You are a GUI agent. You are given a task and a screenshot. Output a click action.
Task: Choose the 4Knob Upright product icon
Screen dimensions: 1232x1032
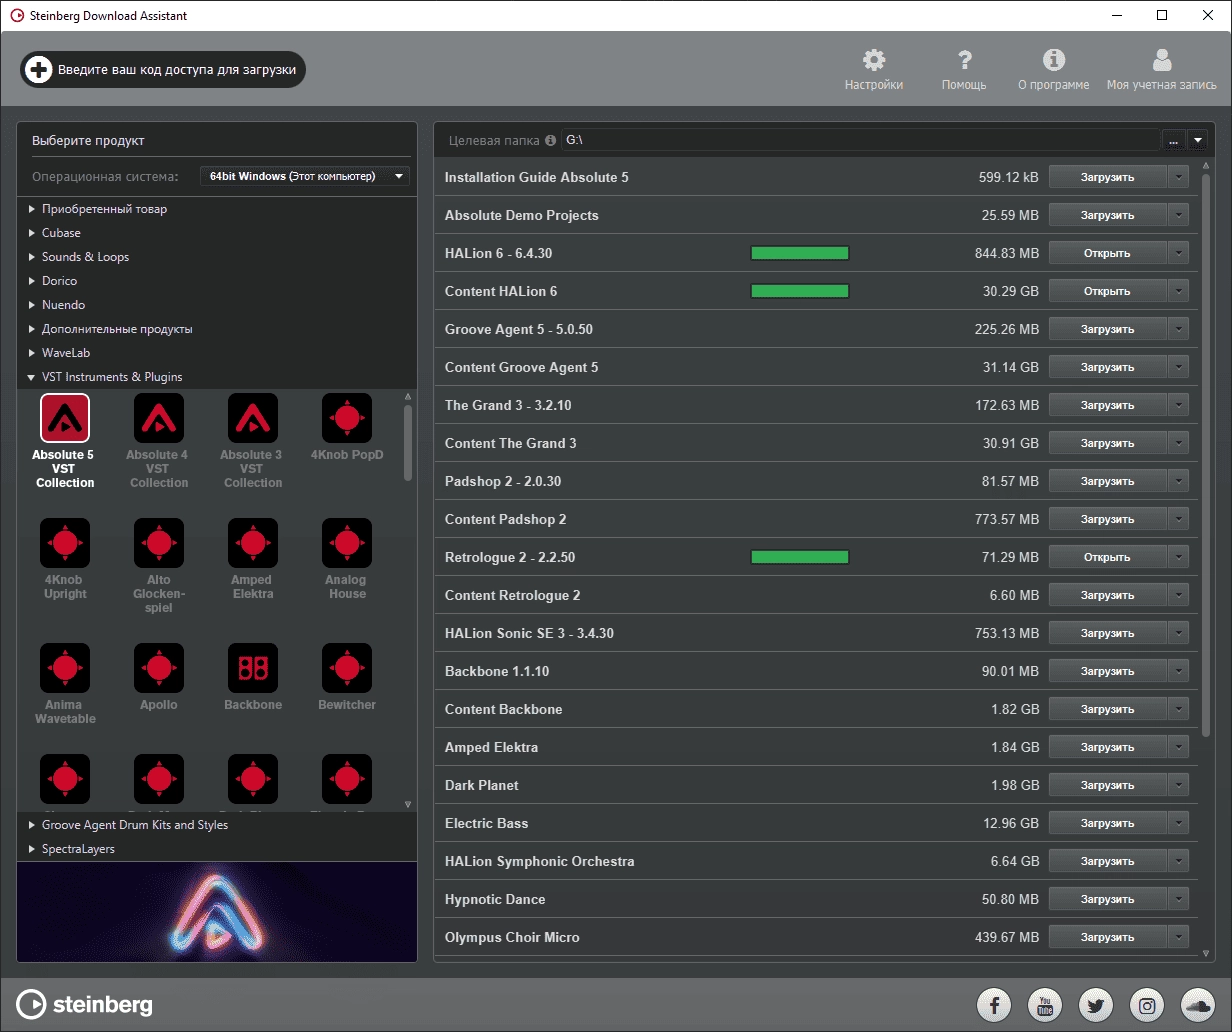(65, 543)
